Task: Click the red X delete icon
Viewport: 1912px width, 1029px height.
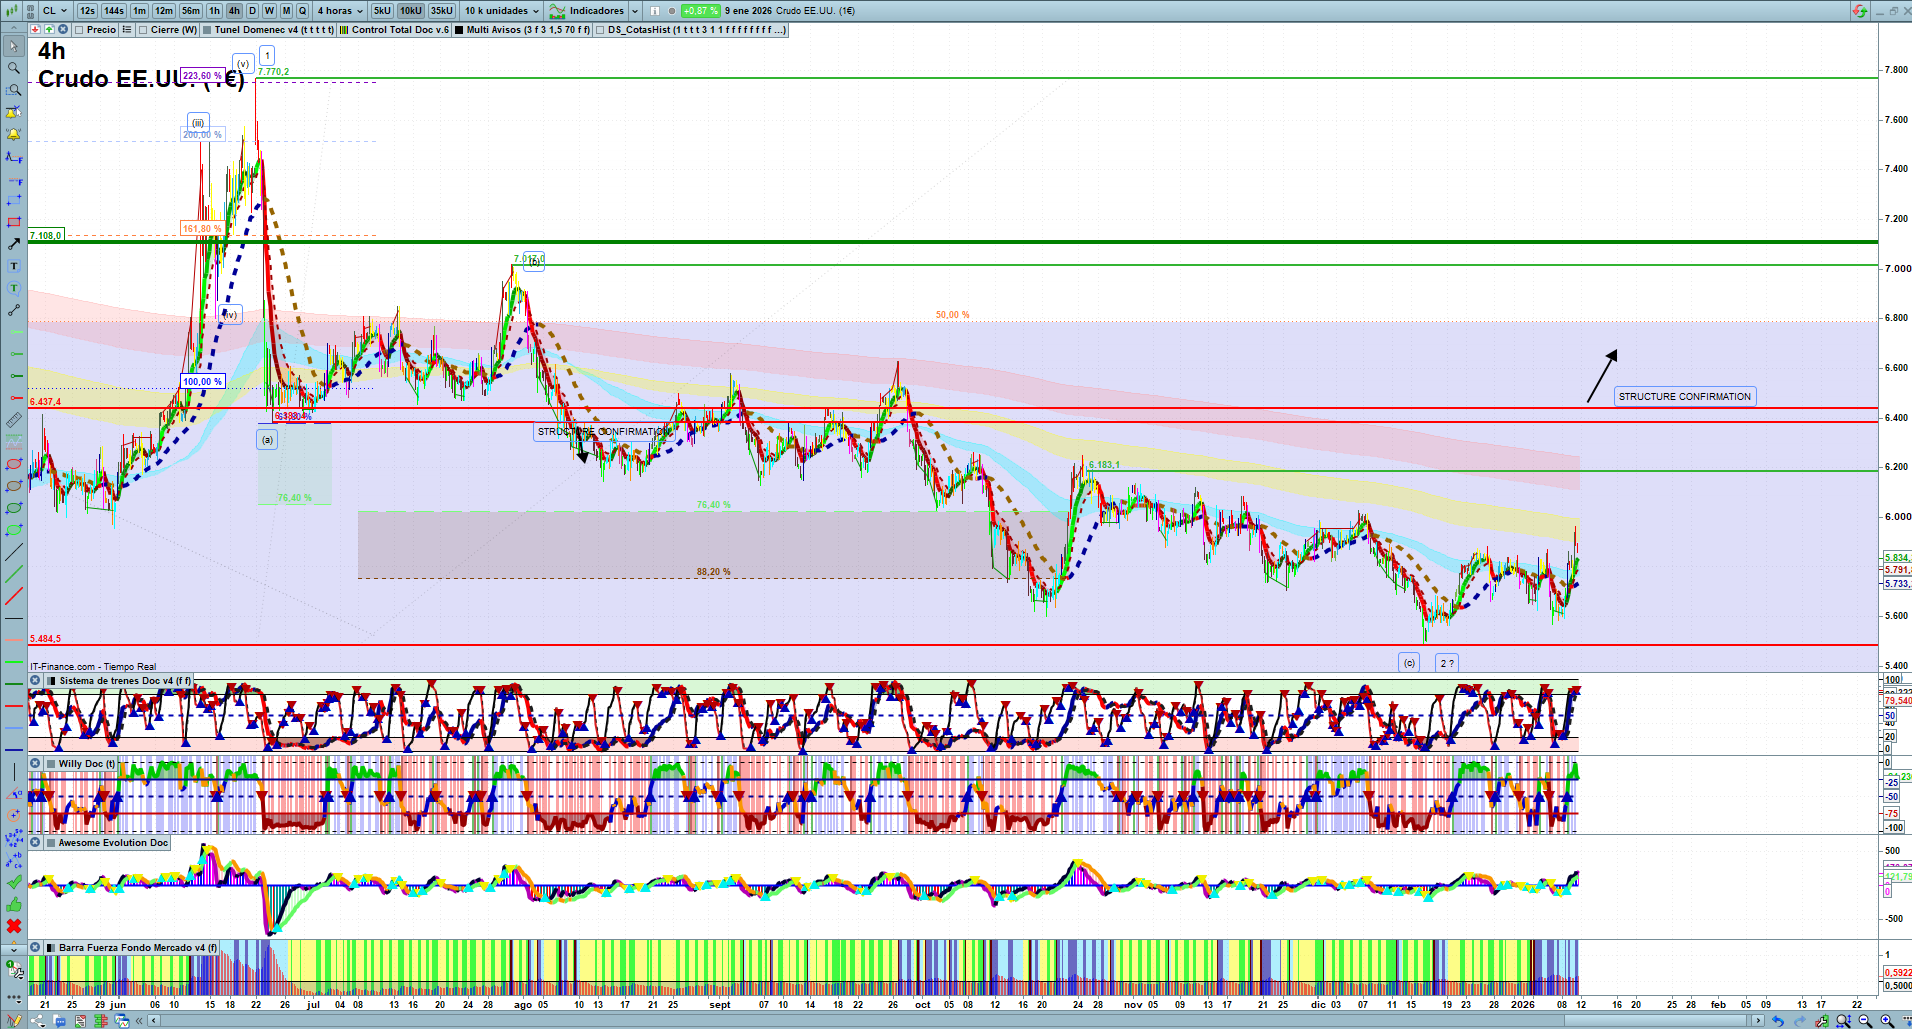Action: (x=14, y=926)
